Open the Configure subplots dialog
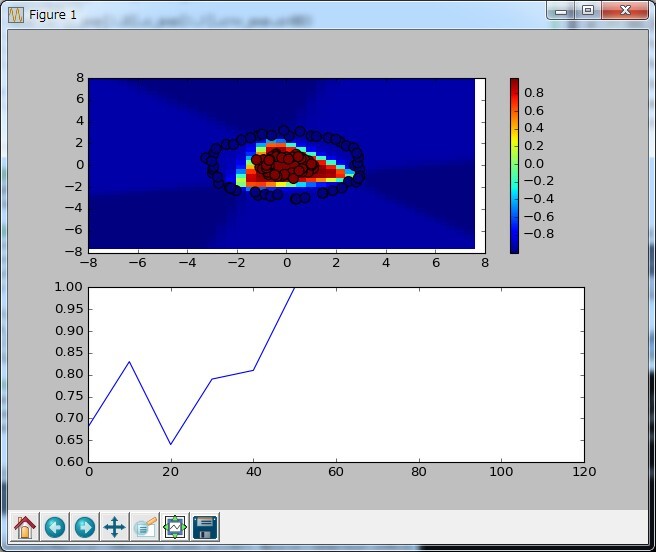The height and width of the screenshot is (552, 656). (x=175, y=527)
